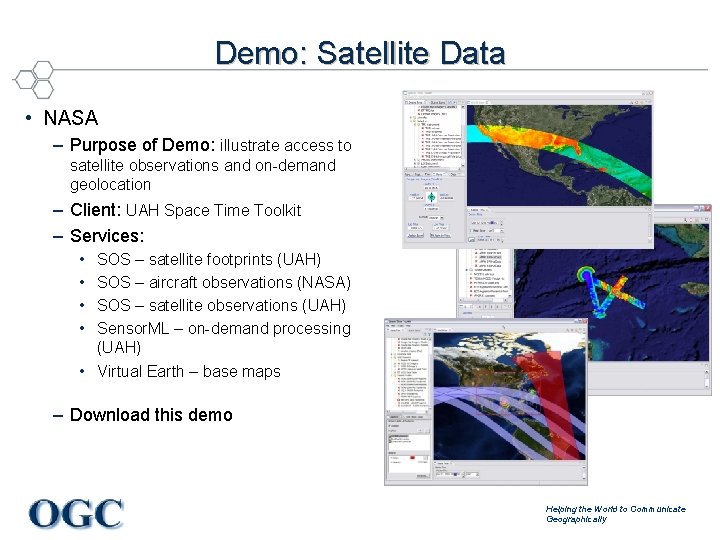Image resolution: width=720 pixels, height=540 pixels.
Task: Click the 'Purpose of Demo:' label
Action: click(142, 145)
